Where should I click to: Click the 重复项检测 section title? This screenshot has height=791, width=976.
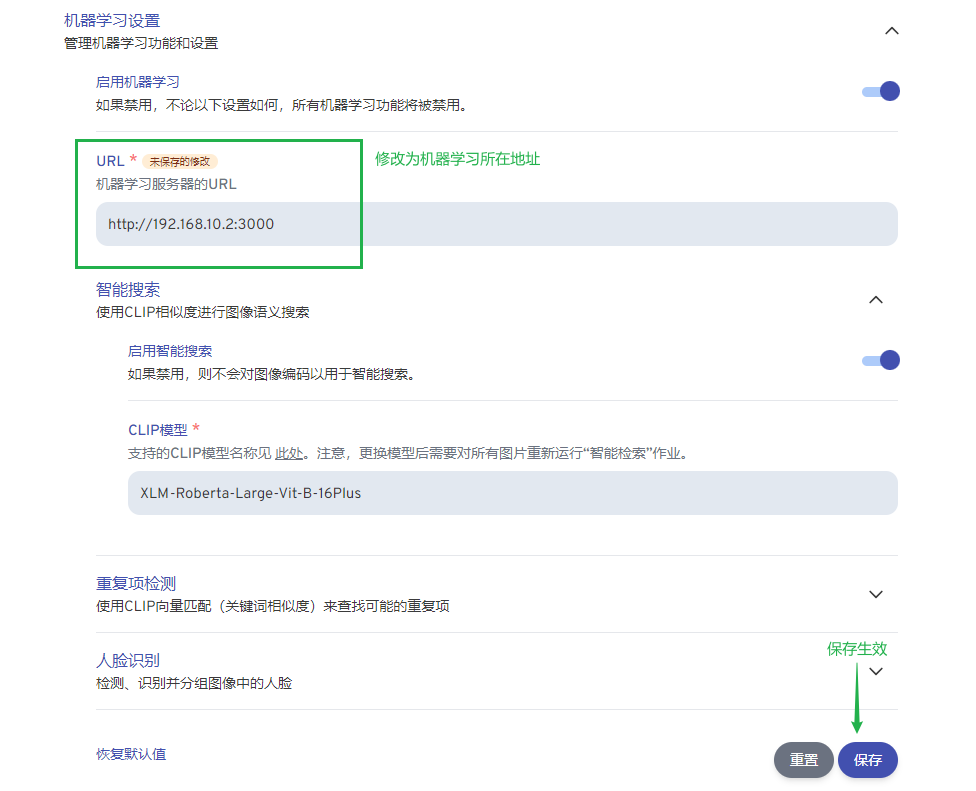coord(136,583)
